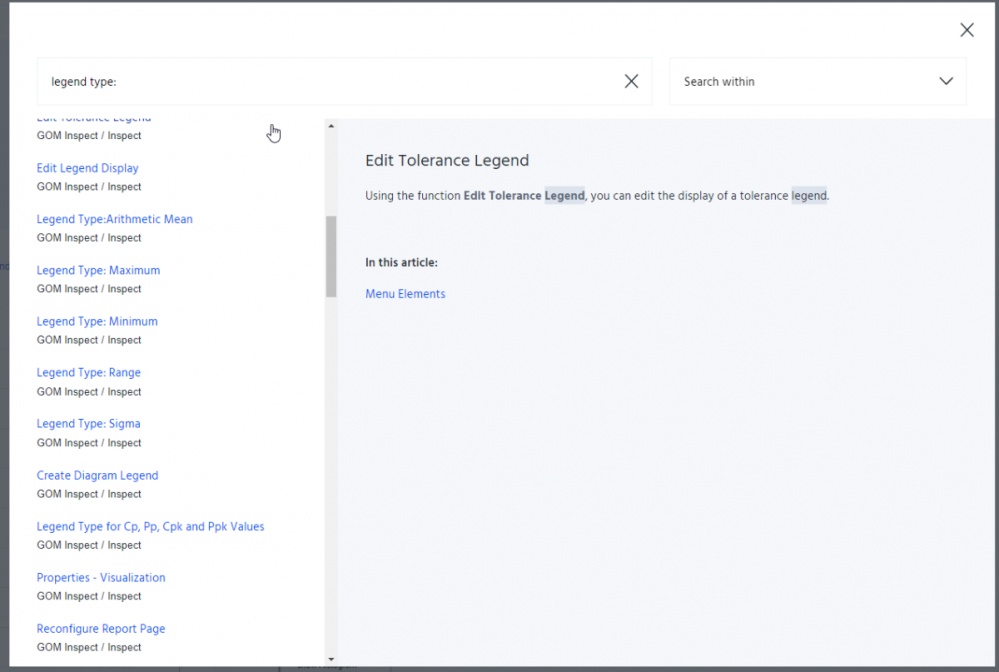Screen dimensions: 999x672
Task: Expand the Search within dropdown
Action: (x=945, y=82)
